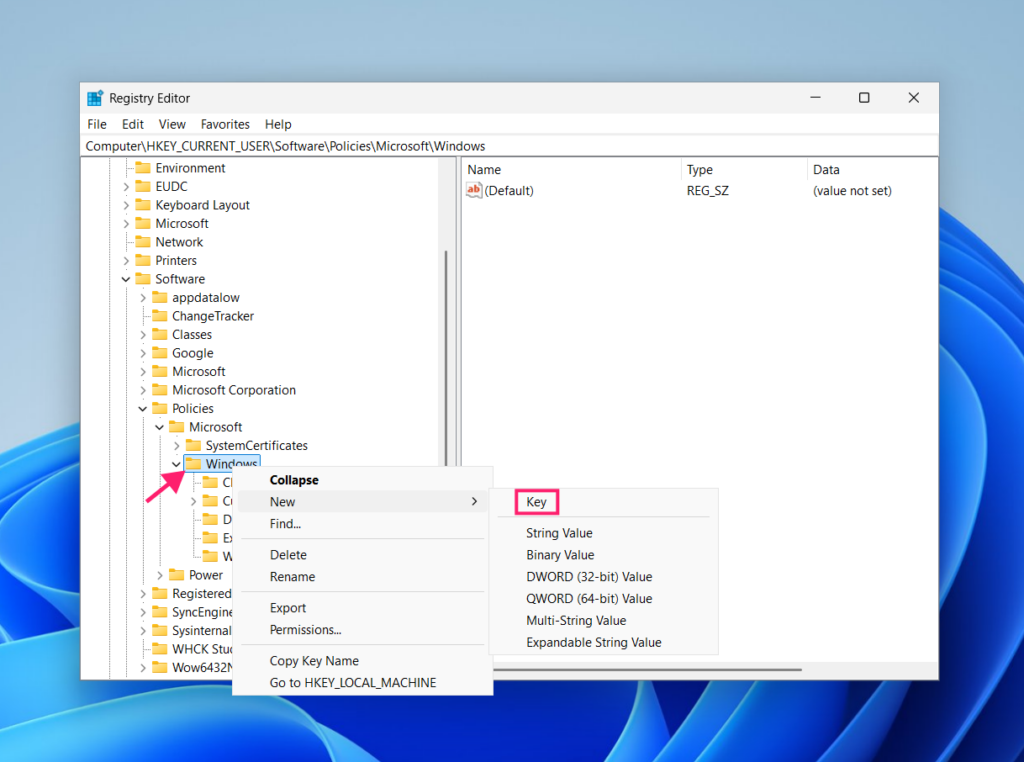
Task: Click the Wow6432Node folder icon
Action: click(x=160, y=667)
